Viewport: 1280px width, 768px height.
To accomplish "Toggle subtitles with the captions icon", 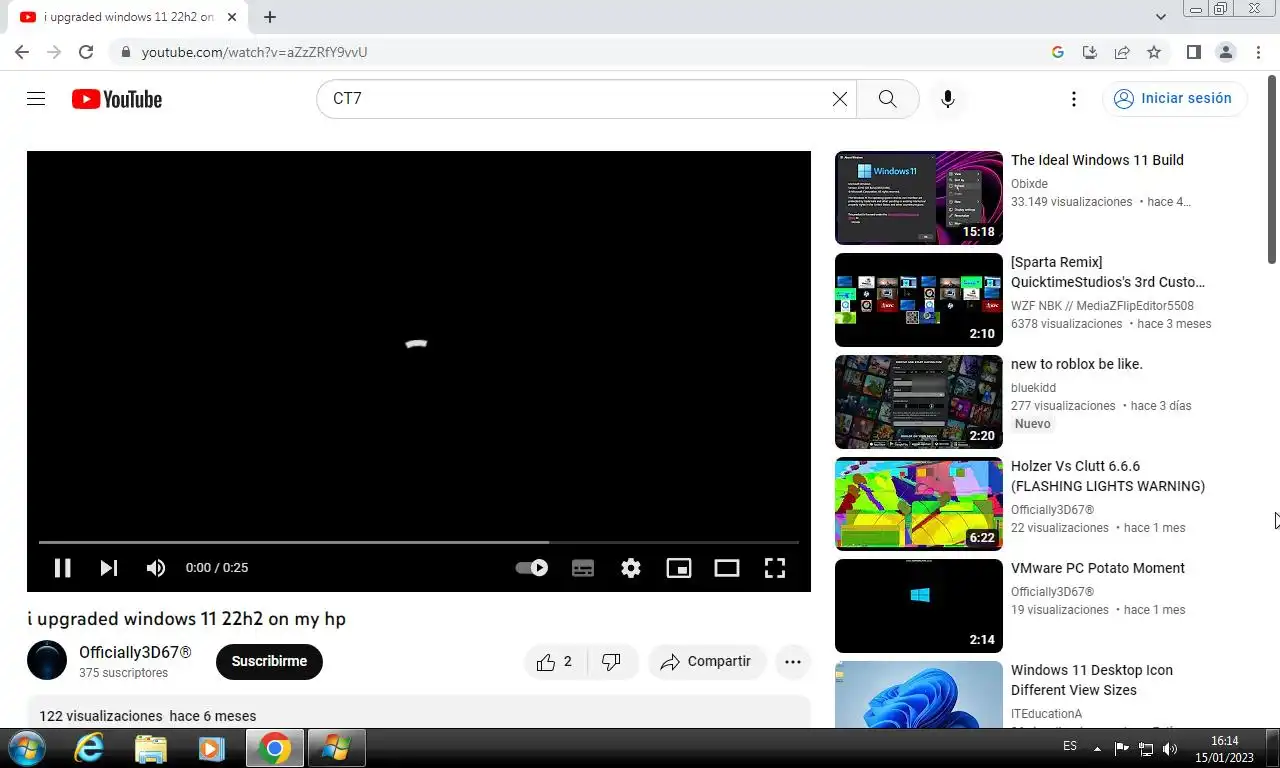I will click(x=583, y=568).
